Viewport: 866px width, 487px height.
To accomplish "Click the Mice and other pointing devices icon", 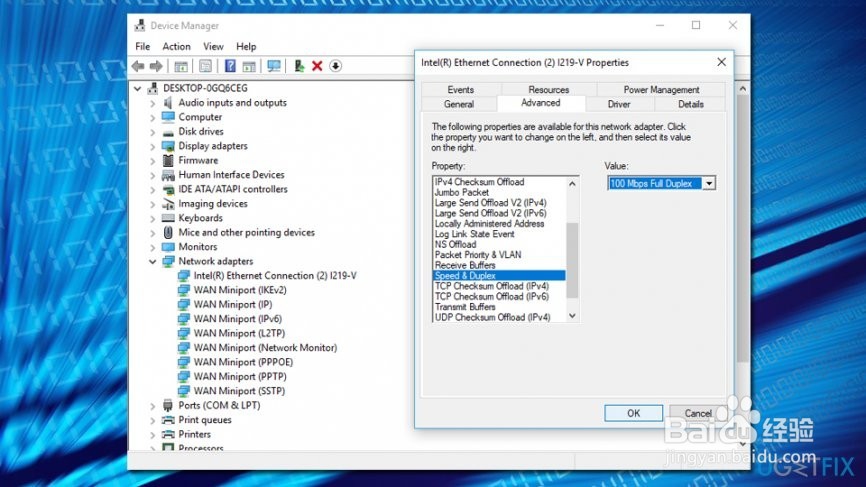I will [168, 232].
